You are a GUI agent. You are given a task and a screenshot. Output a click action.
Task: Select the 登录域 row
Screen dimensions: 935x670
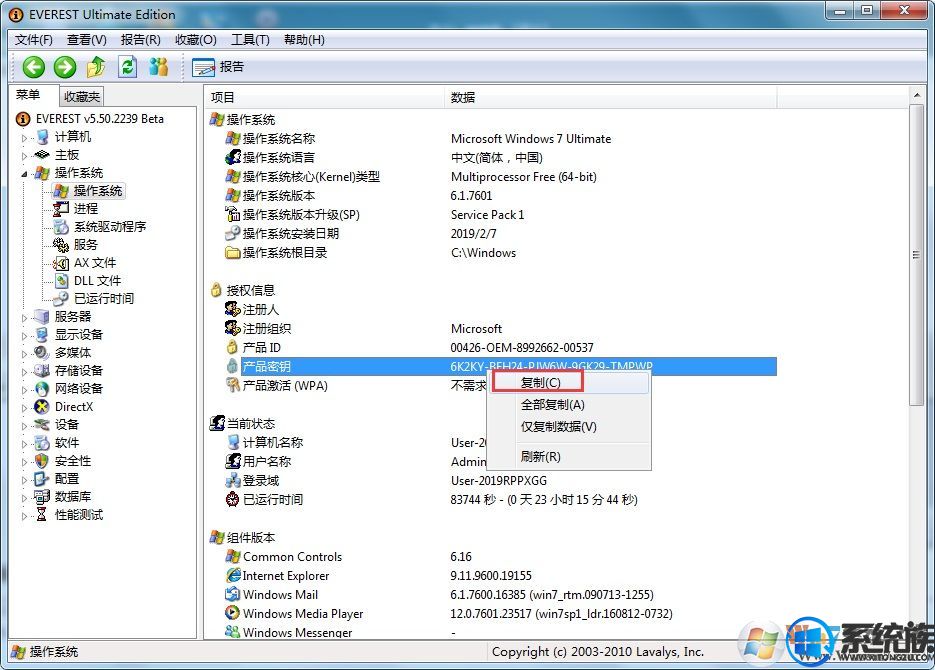coord(501,480)
